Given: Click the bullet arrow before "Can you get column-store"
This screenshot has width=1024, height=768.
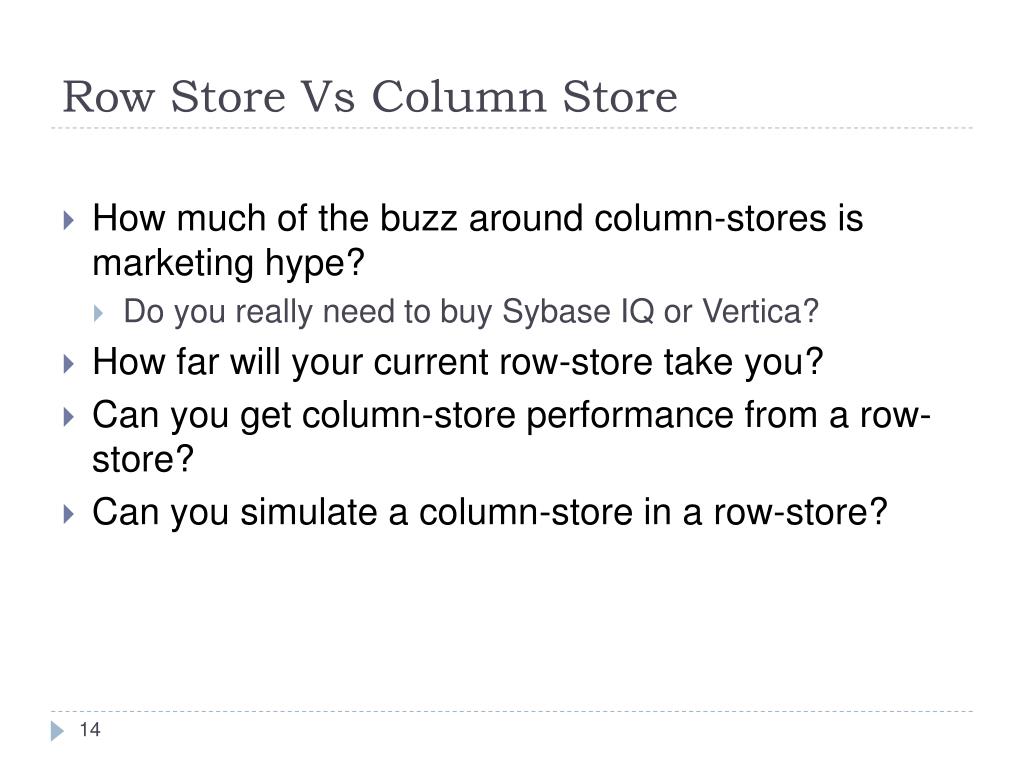Looking at the screenshot, I should [x=69, y=417].
